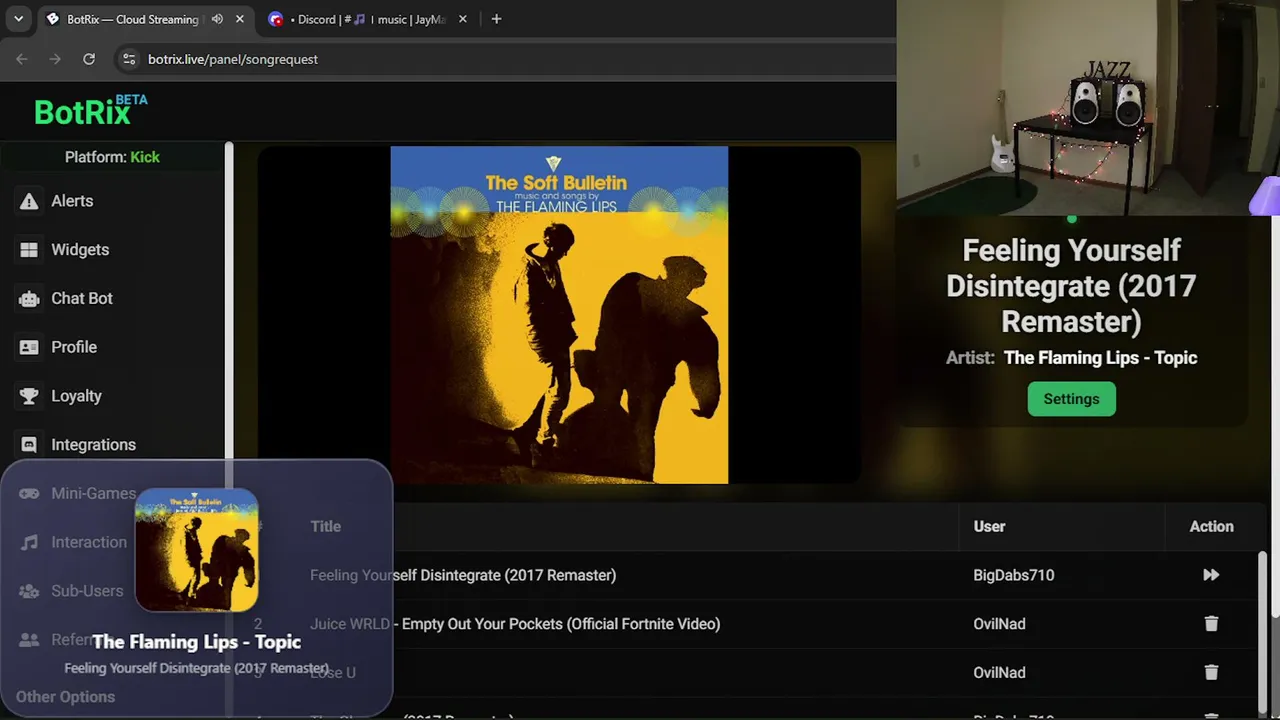Reload the BotRix page
Screen dimensions: 1280x720
coord(89,59)
